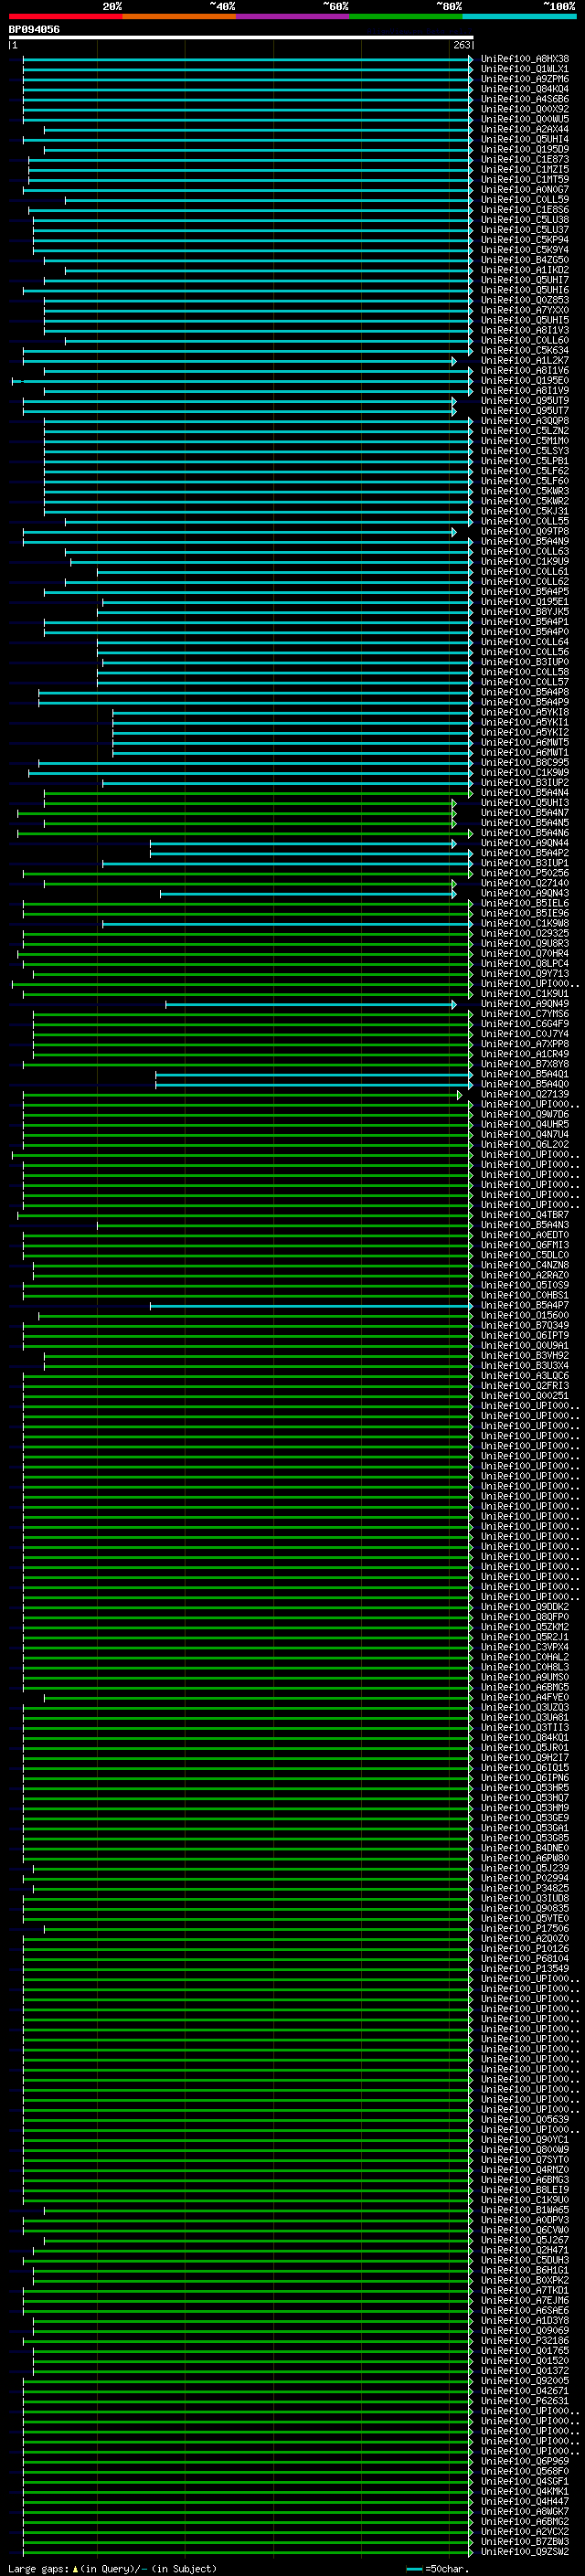Screen dimensions: 585x2576
Task: Open the UniRef100_P68104 entry
Action: [525, 1959]
